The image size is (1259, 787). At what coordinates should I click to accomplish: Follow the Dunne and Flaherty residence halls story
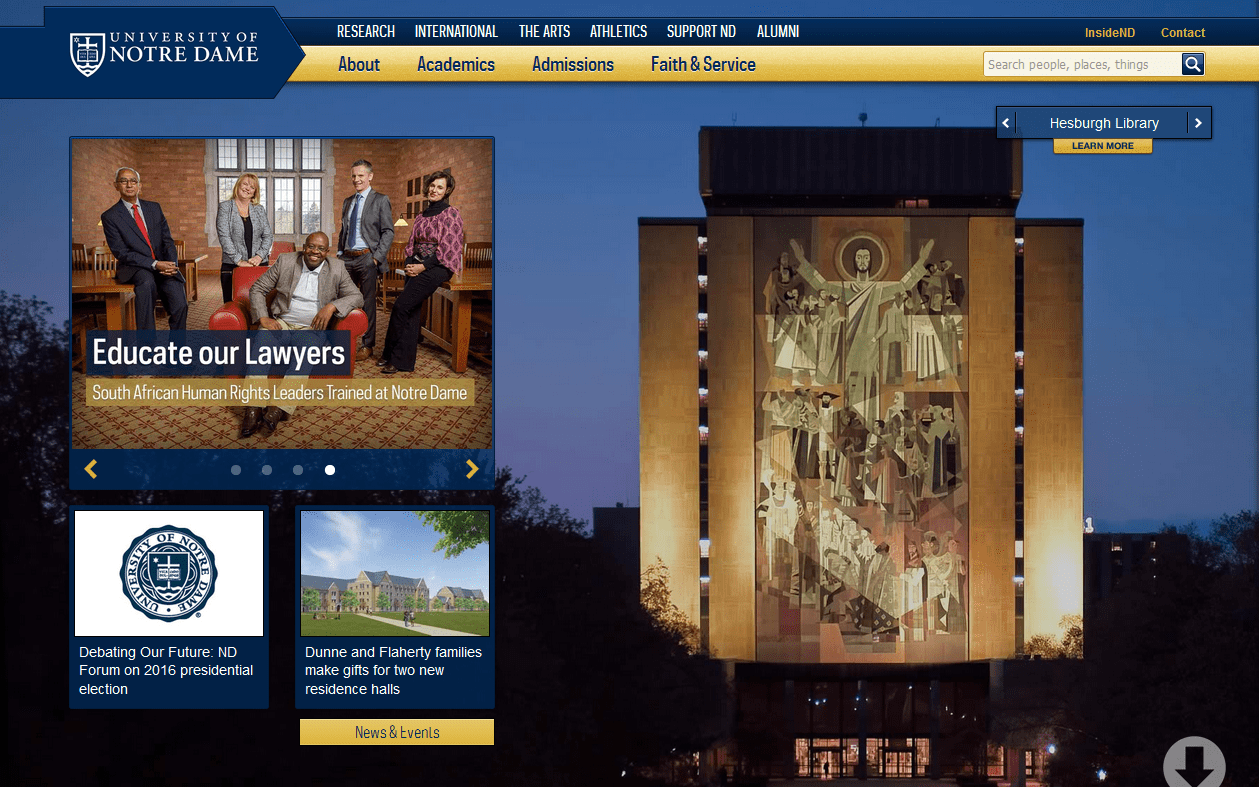click(x=393, y=670)
